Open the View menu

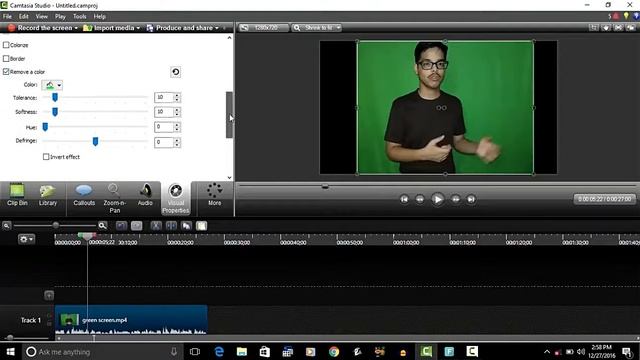(x=42, y=16)
